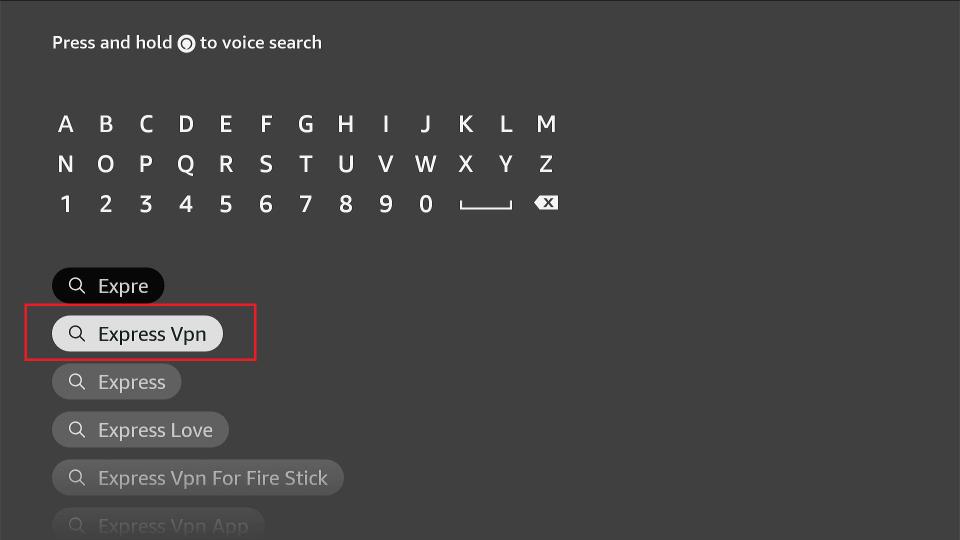The height and width of the screenshot is (540, 960).
Task: Open Express Vpn For Fire Stick suggestion
Action: click(198, 478)
